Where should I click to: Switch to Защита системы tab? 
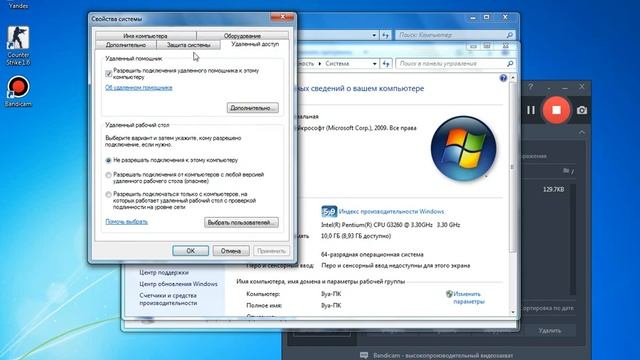189,45
